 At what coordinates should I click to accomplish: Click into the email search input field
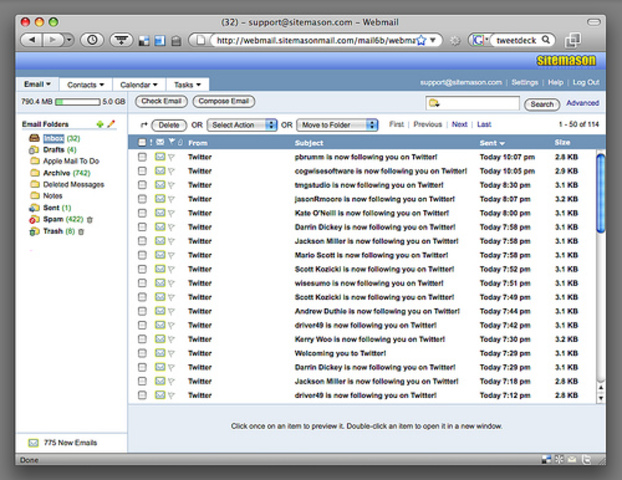[472, 103]
